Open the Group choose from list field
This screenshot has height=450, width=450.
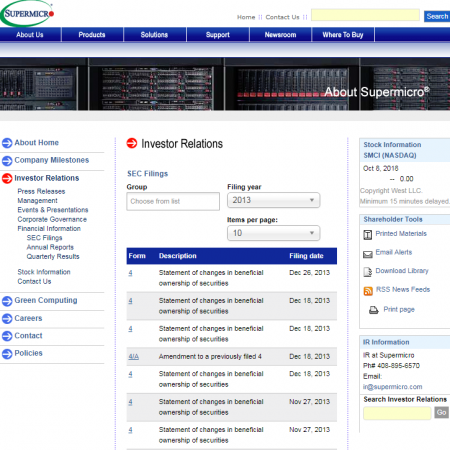coord(173,201)
